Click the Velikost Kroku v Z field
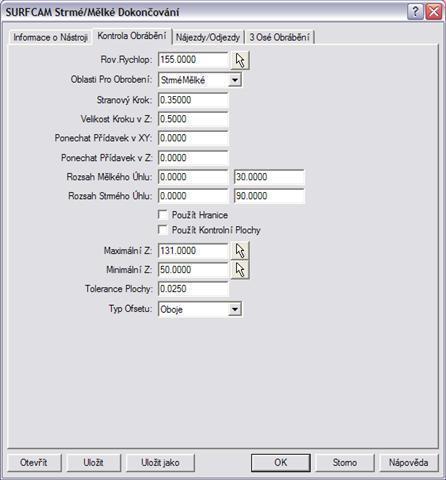The height and width of the screenshot is (480, 446). point(193,119)
